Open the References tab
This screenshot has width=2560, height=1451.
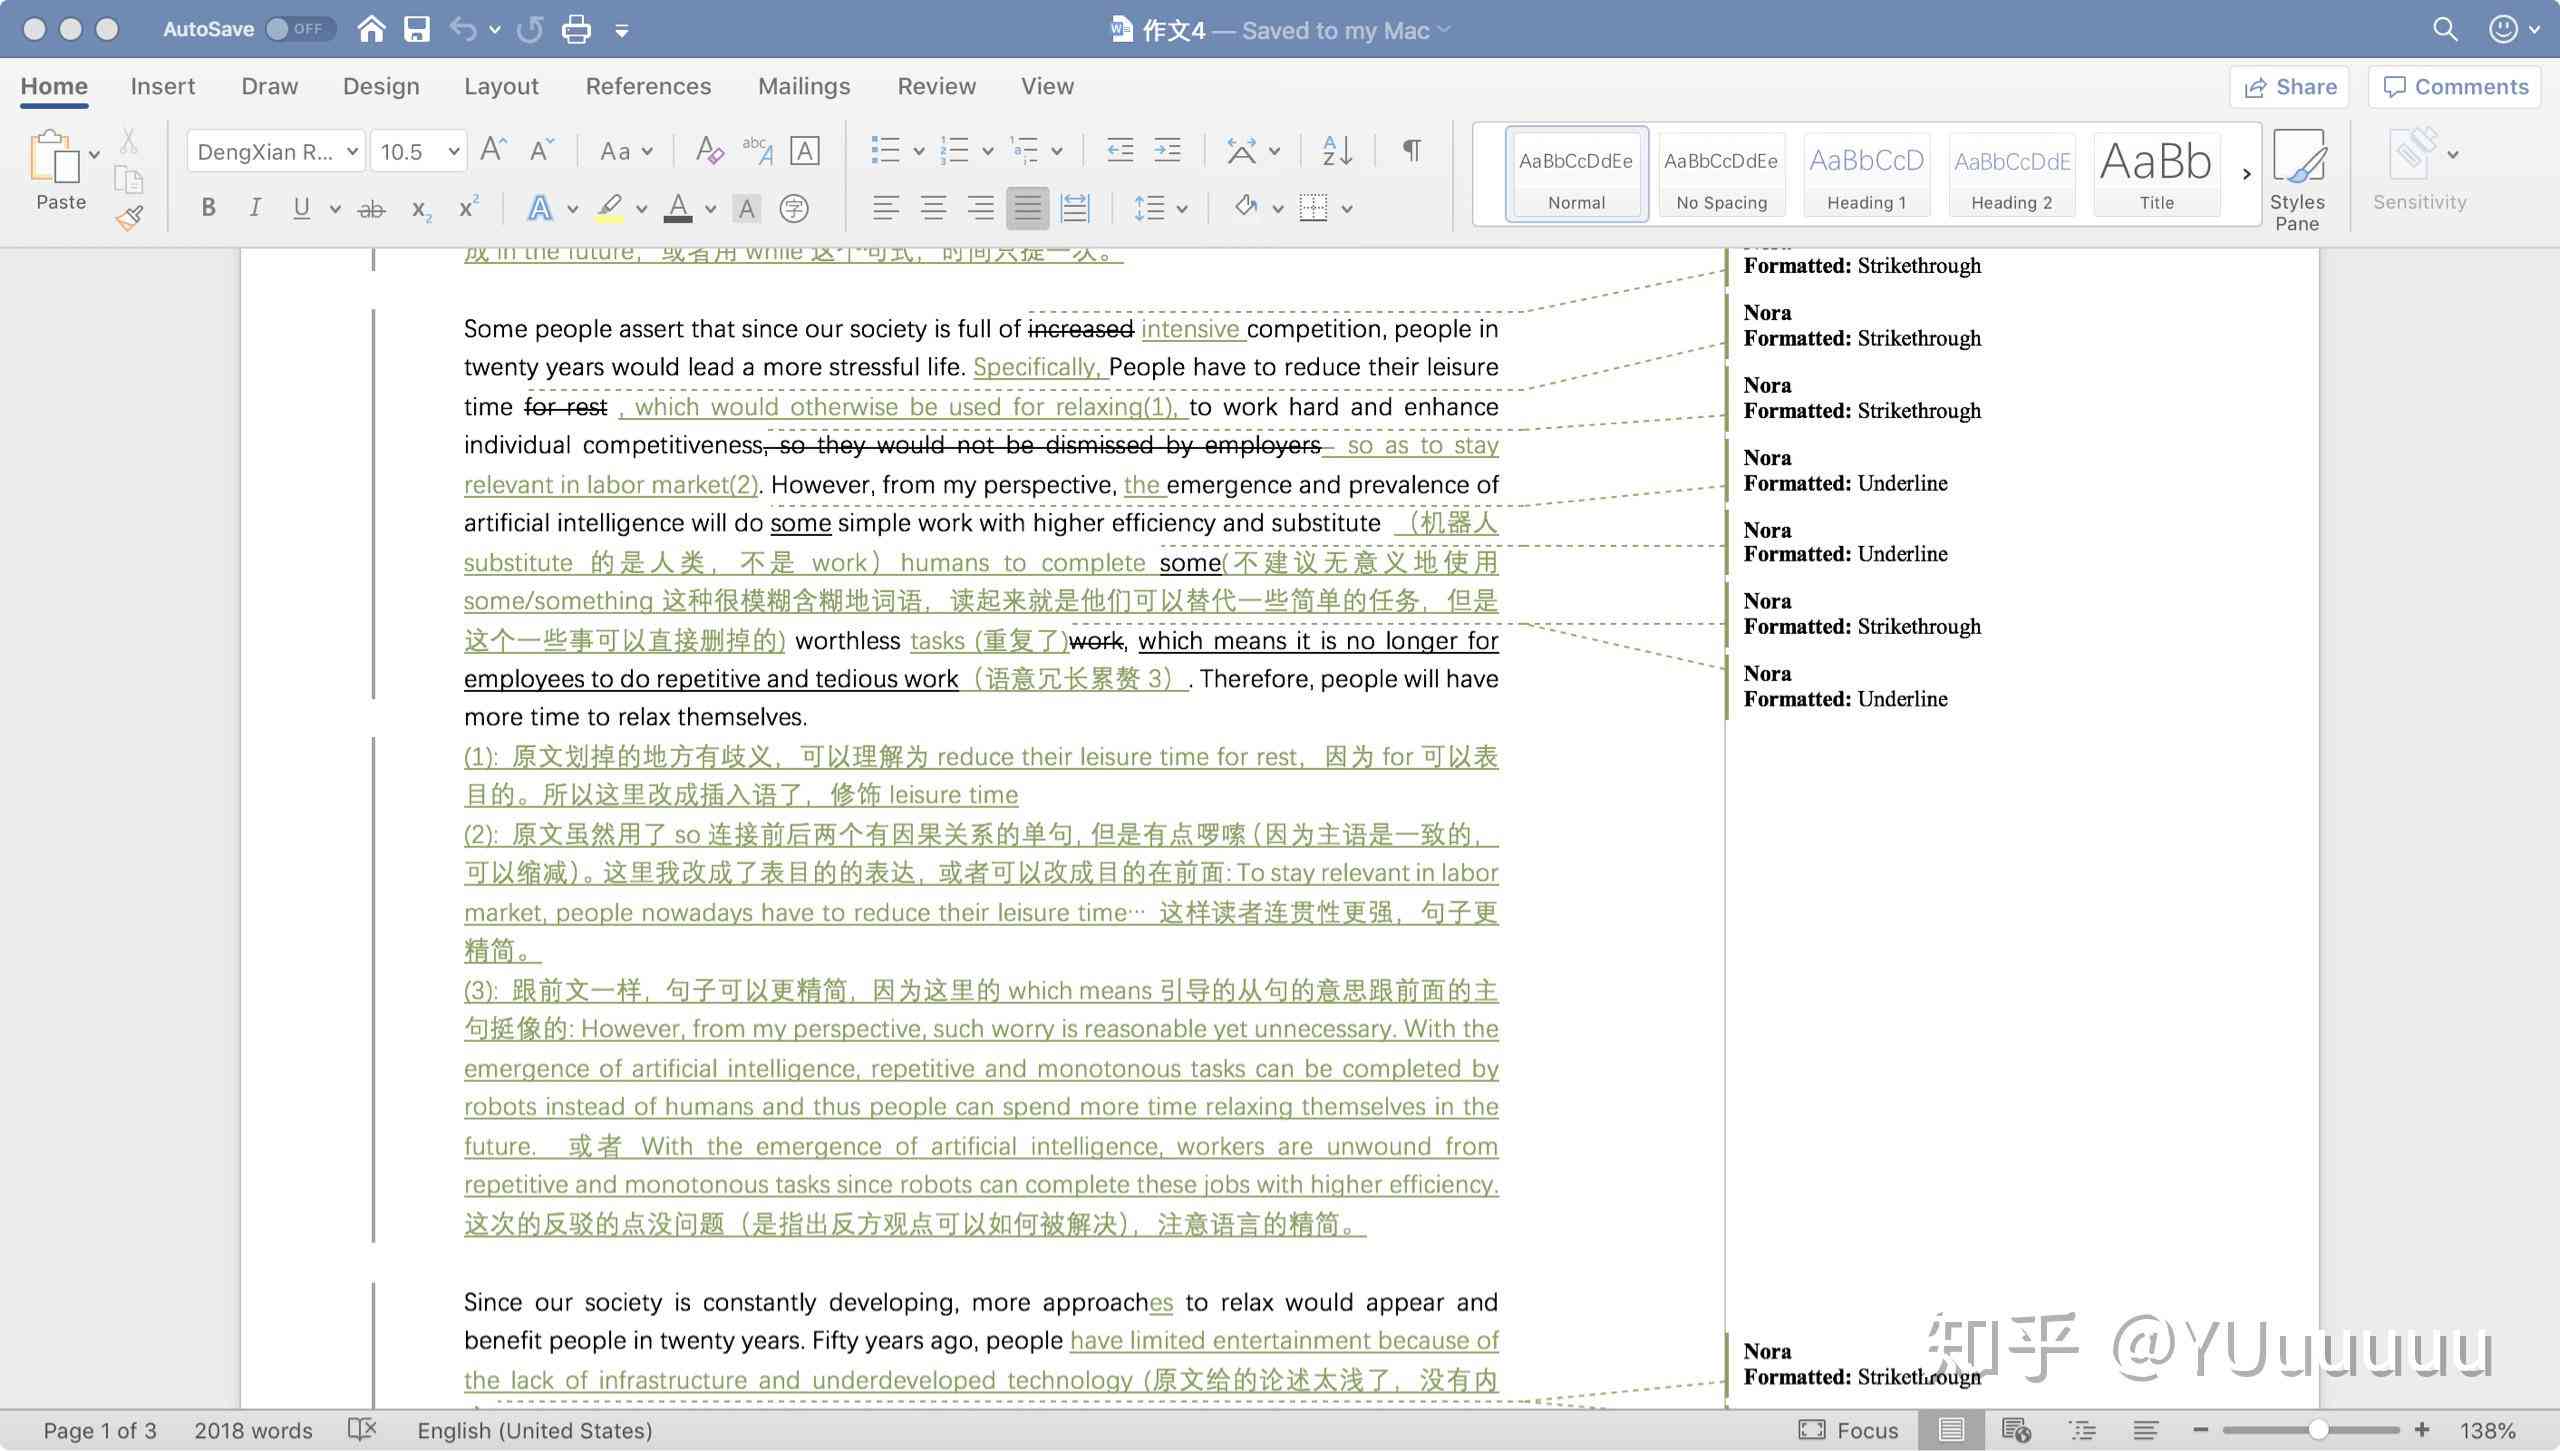tap(647, 84)
